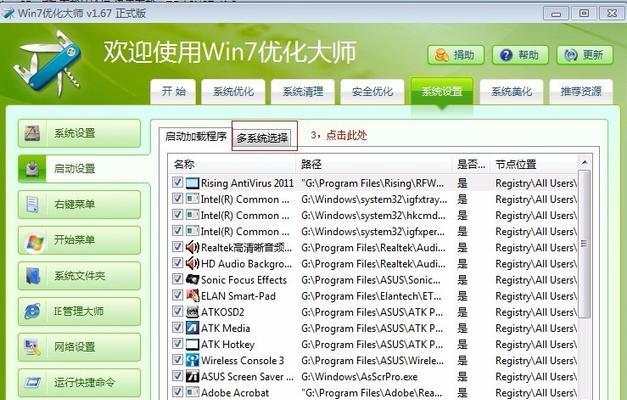Open the 推荐资源 tab
627x400 pixels.
point(581,92)
